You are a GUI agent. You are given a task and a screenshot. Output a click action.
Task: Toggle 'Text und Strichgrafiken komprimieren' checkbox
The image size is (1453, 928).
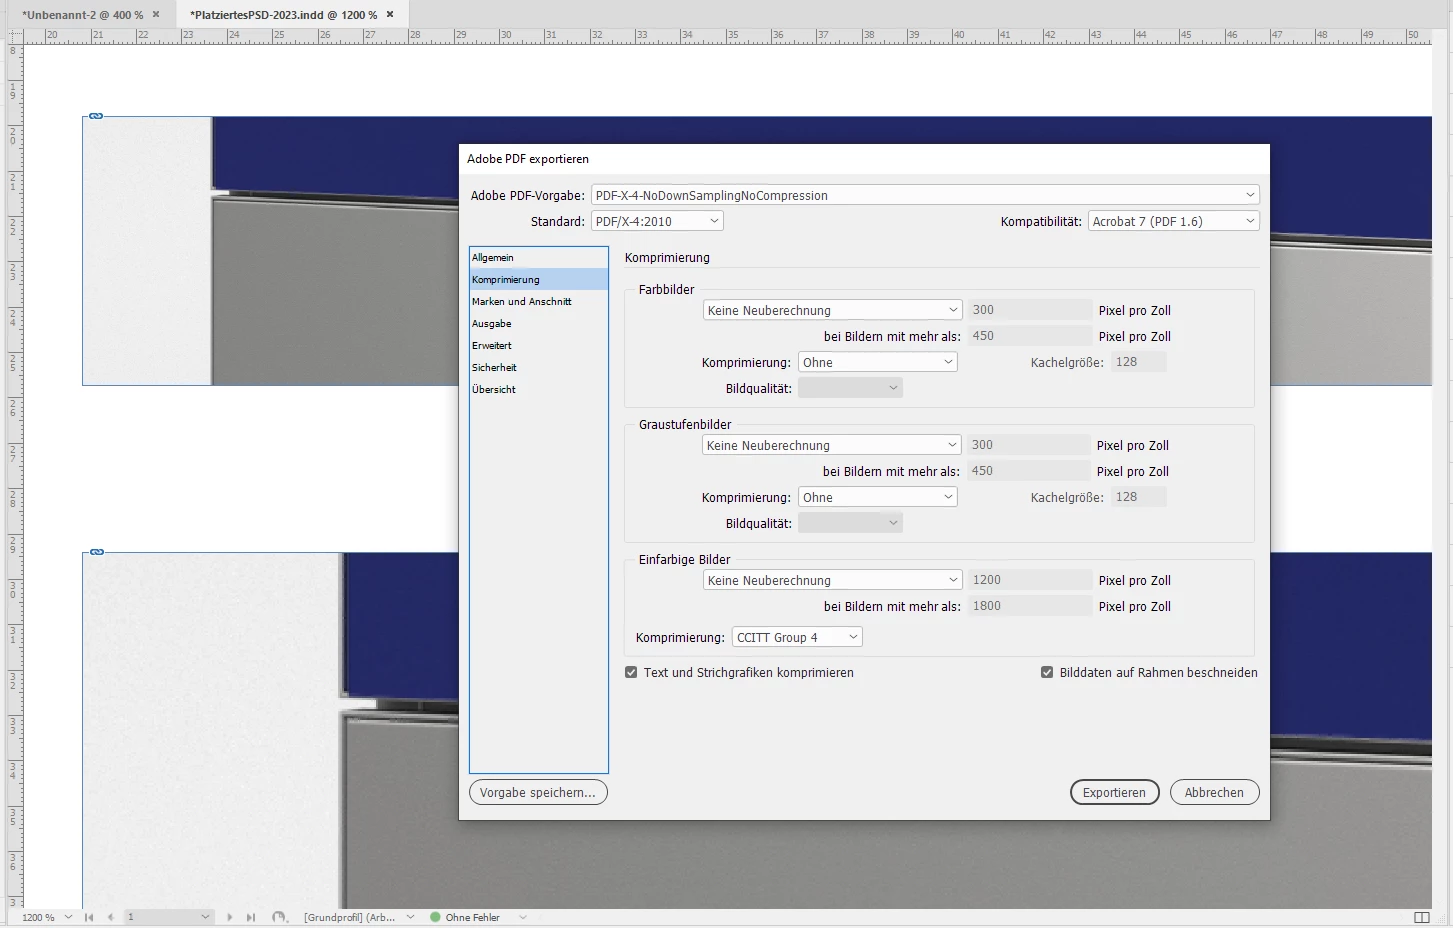tap(631, 672)
